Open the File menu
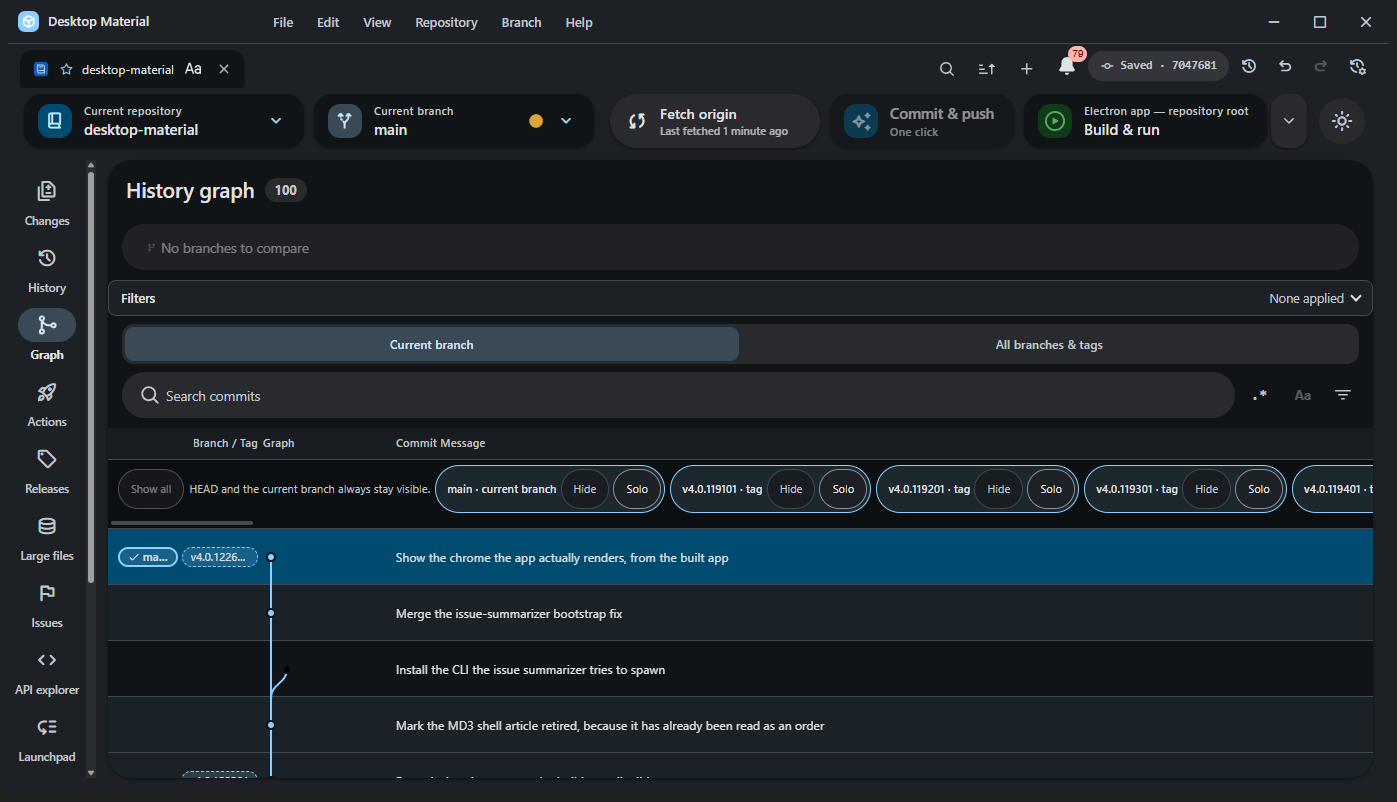Viewport: 1397px width, 802px height. coord(283,22)
